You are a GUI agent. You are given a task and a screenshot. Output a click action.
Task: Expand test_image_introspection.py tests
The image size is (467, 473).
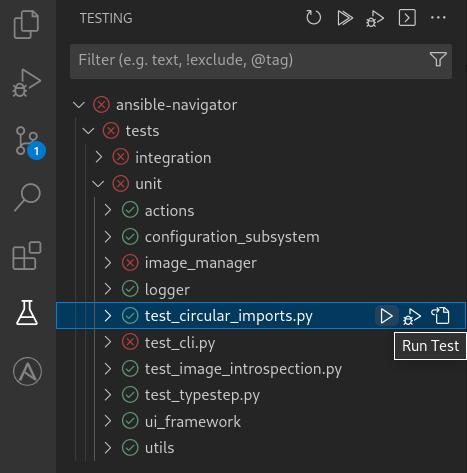point(108,369)
